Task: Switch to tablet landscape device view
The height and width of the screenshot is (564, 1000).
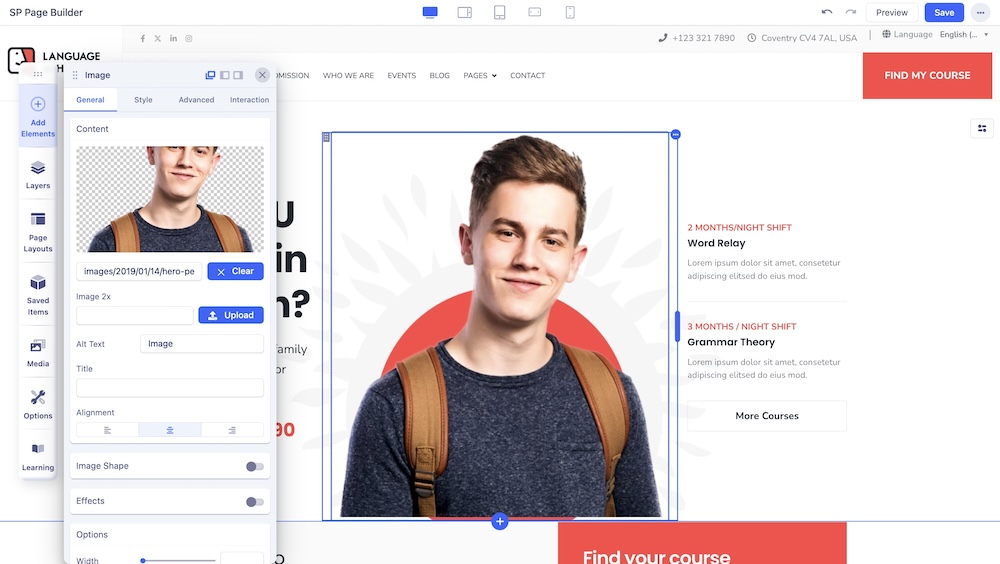Action: click(x=465, y=12)
